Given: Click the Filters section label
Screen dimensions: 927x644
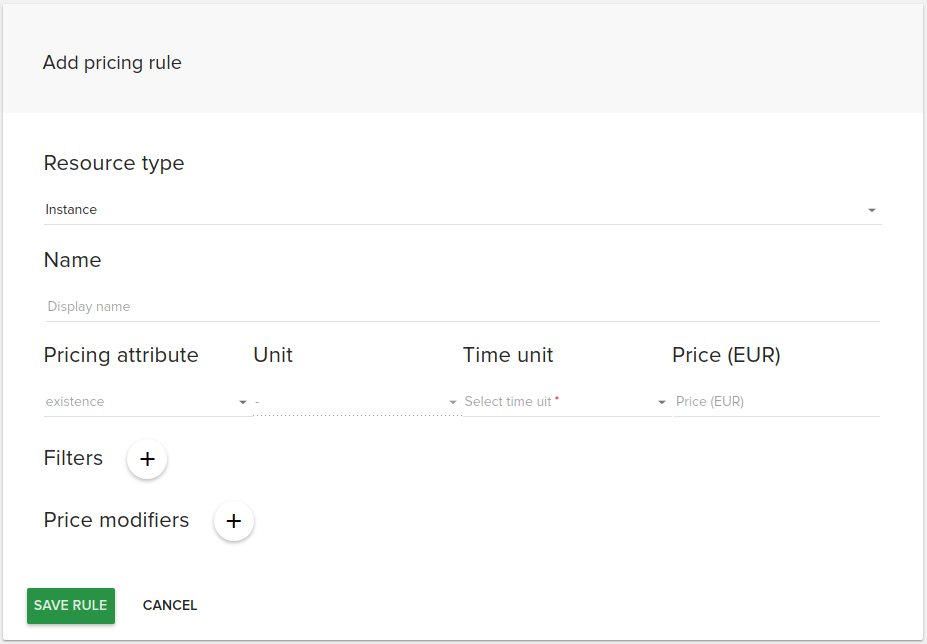Looking at the screenshot, I should point(73,458).
